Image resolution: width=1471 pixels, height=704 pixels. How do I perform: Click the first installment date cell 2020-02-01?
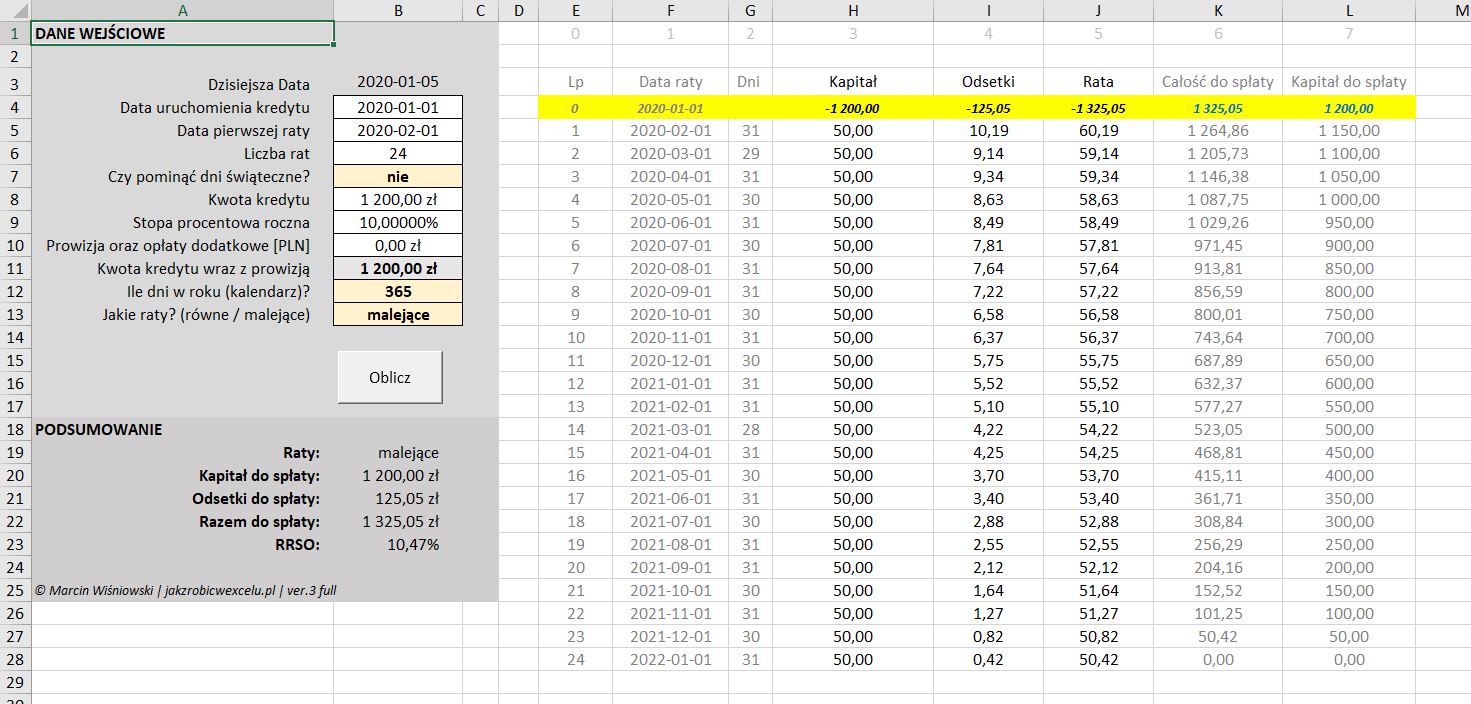[398, 130]
